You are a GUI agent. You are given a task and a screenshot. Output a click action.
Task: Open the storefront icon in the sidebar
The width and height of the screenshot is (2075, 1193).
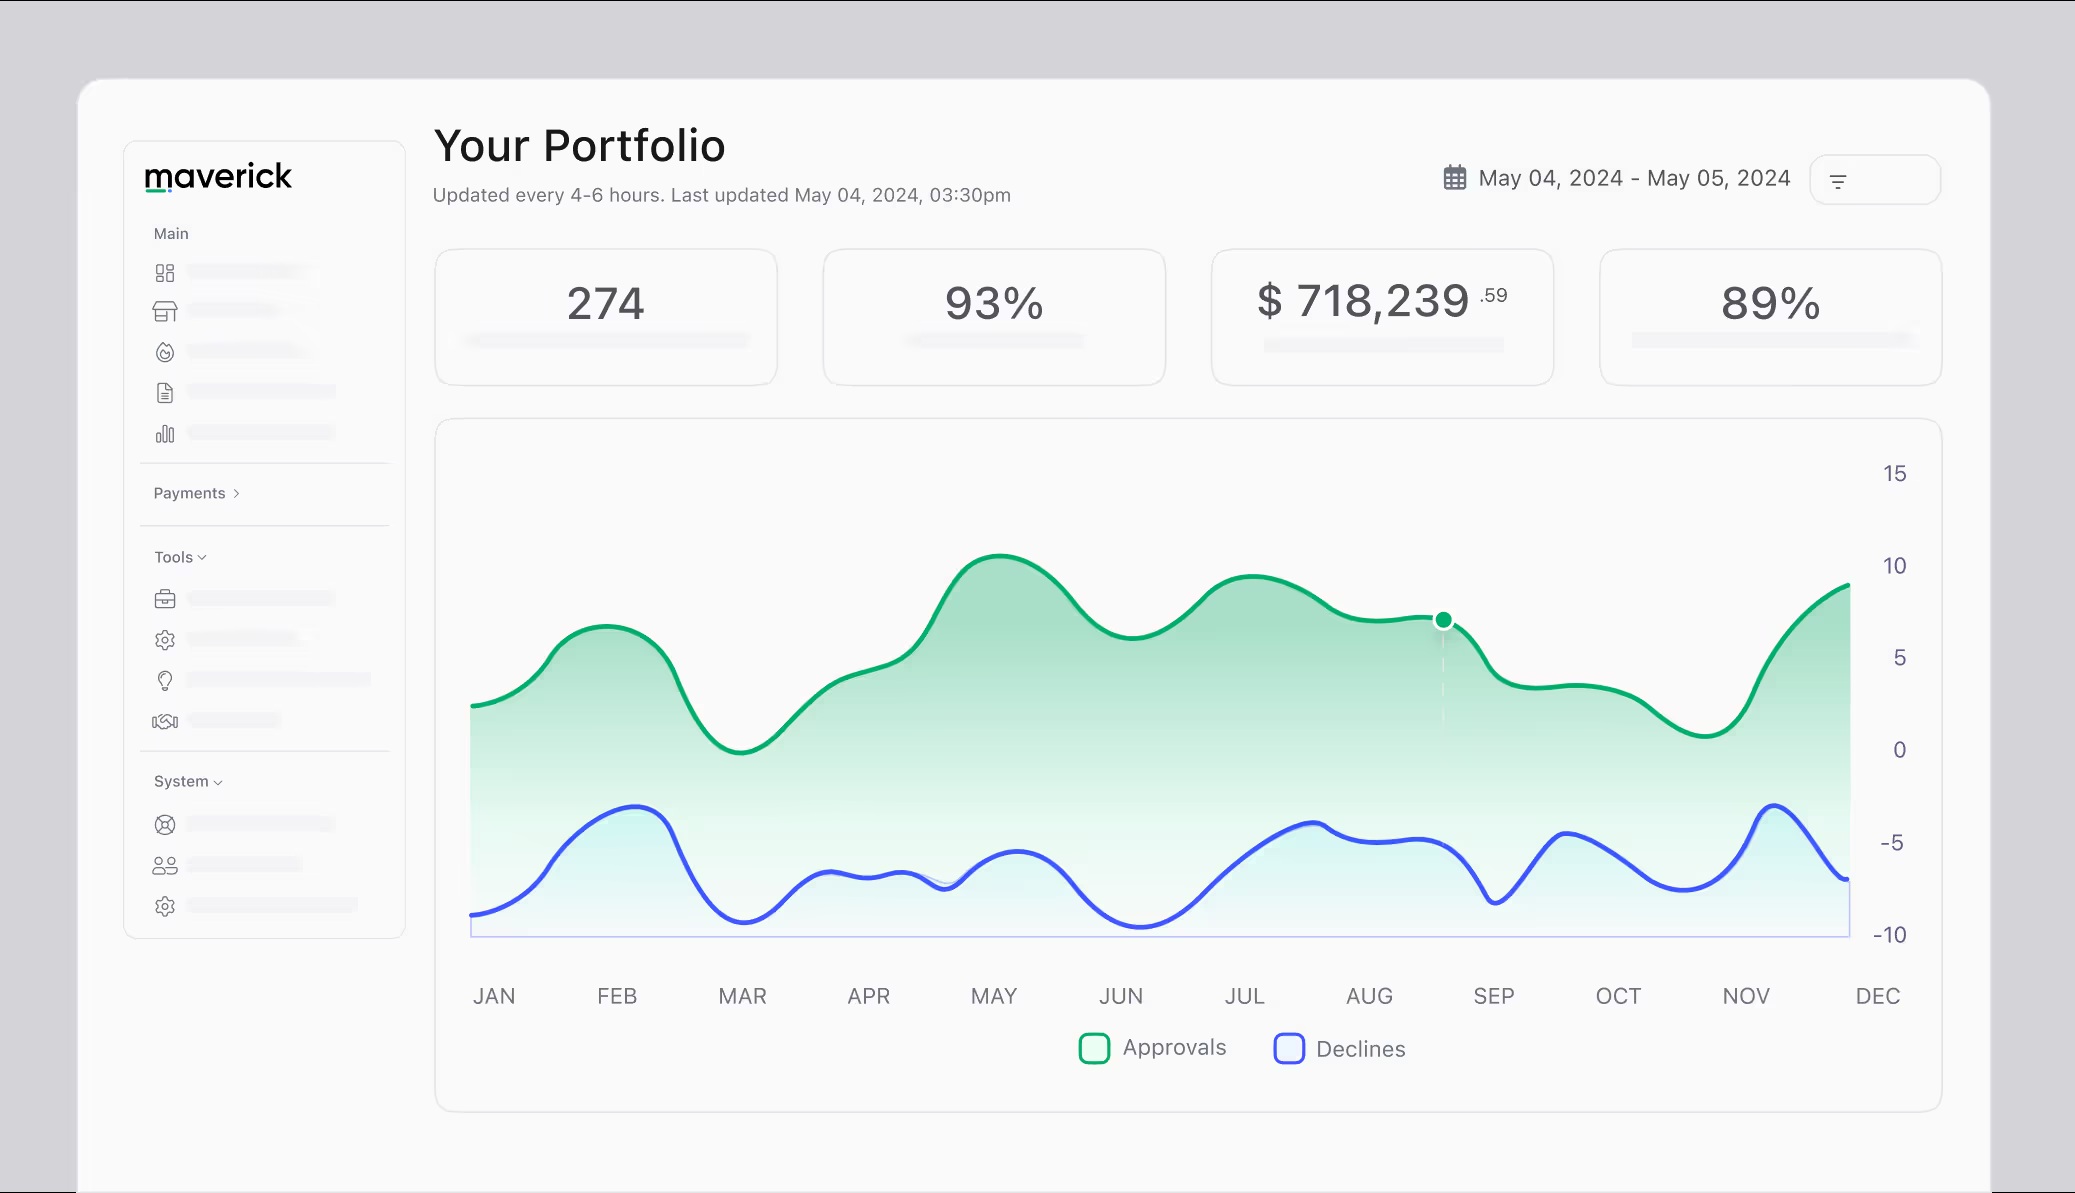click(165, 312)
